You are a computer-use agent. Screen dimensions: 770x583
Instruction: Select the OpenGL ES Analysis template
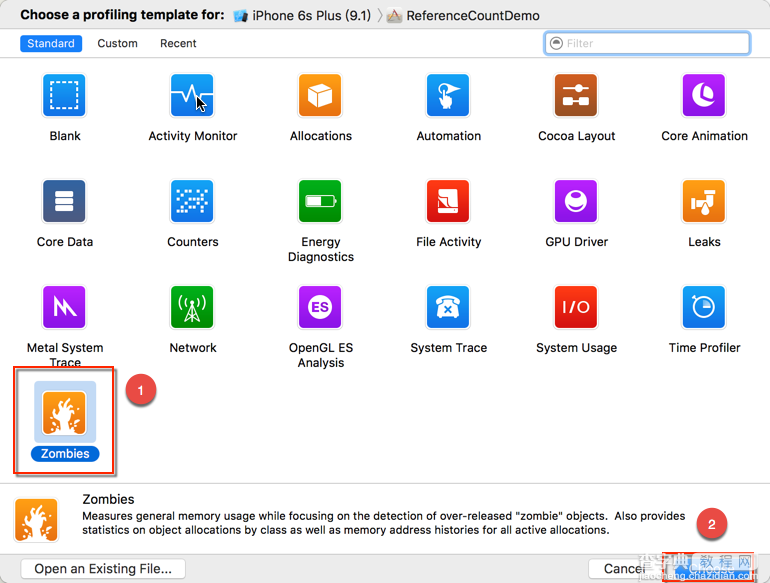tap(320, 307)
